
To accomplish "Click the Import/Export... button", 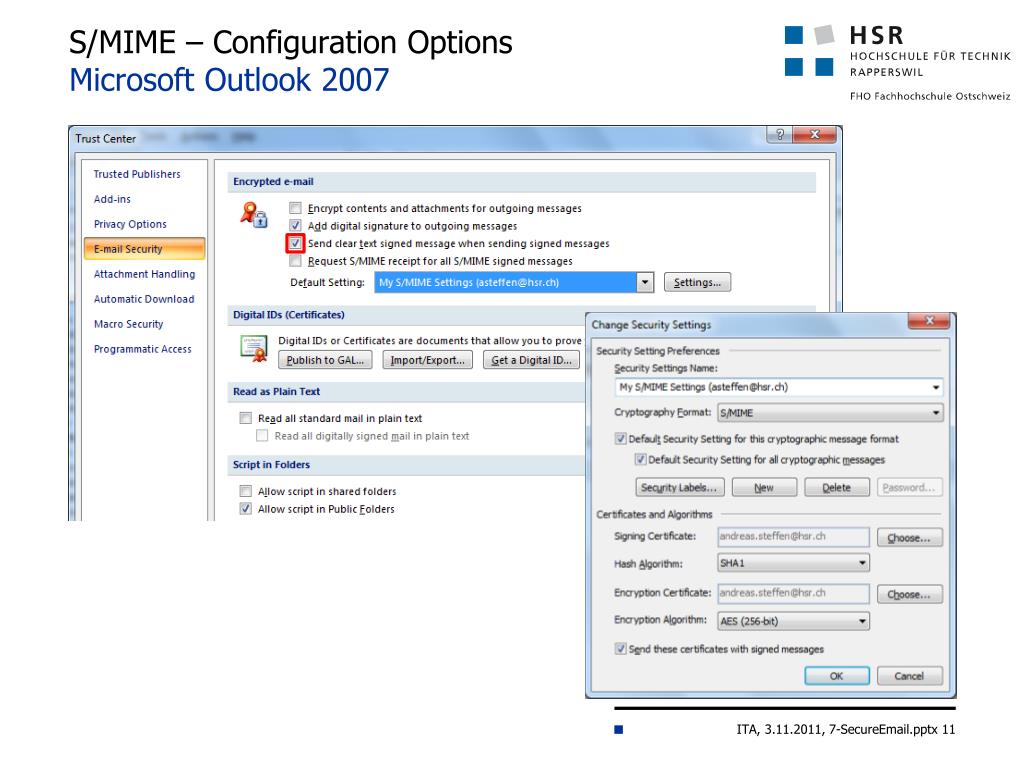I will point(428,360).
